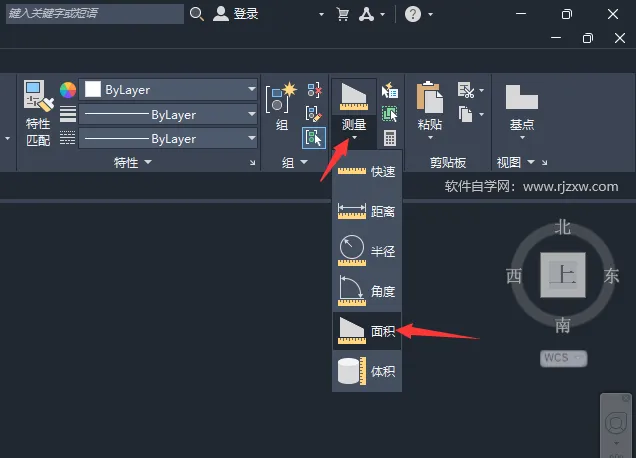This screenshot has width=636, height=458.
Task: Select the Ungroup icon with red X
Action: pyautogui.click(x=314, y=90)
